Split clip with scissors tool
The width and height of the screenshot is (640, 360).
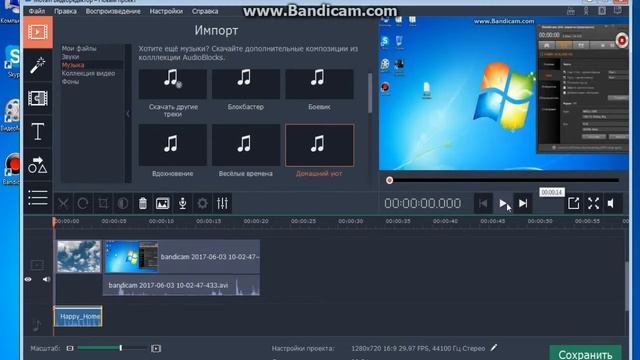(63, 203)
